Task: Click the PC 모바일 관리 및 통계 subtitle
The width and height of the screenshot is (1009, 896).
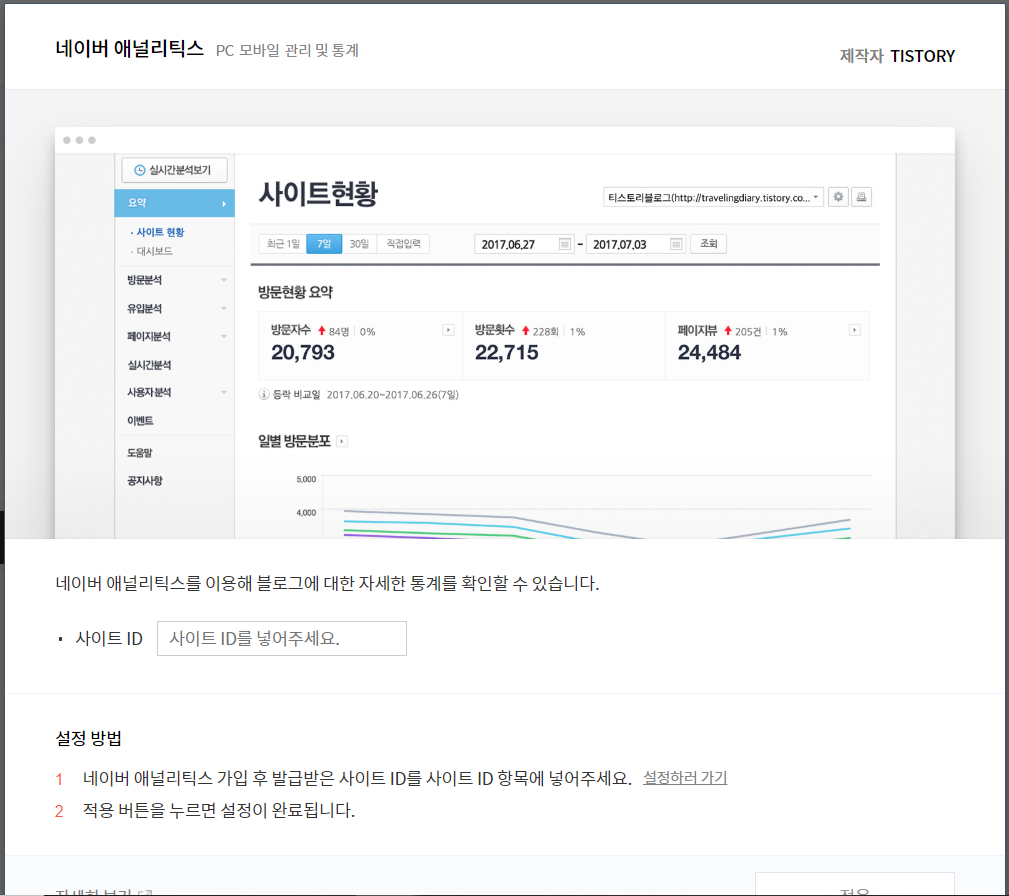Action: 287,50
